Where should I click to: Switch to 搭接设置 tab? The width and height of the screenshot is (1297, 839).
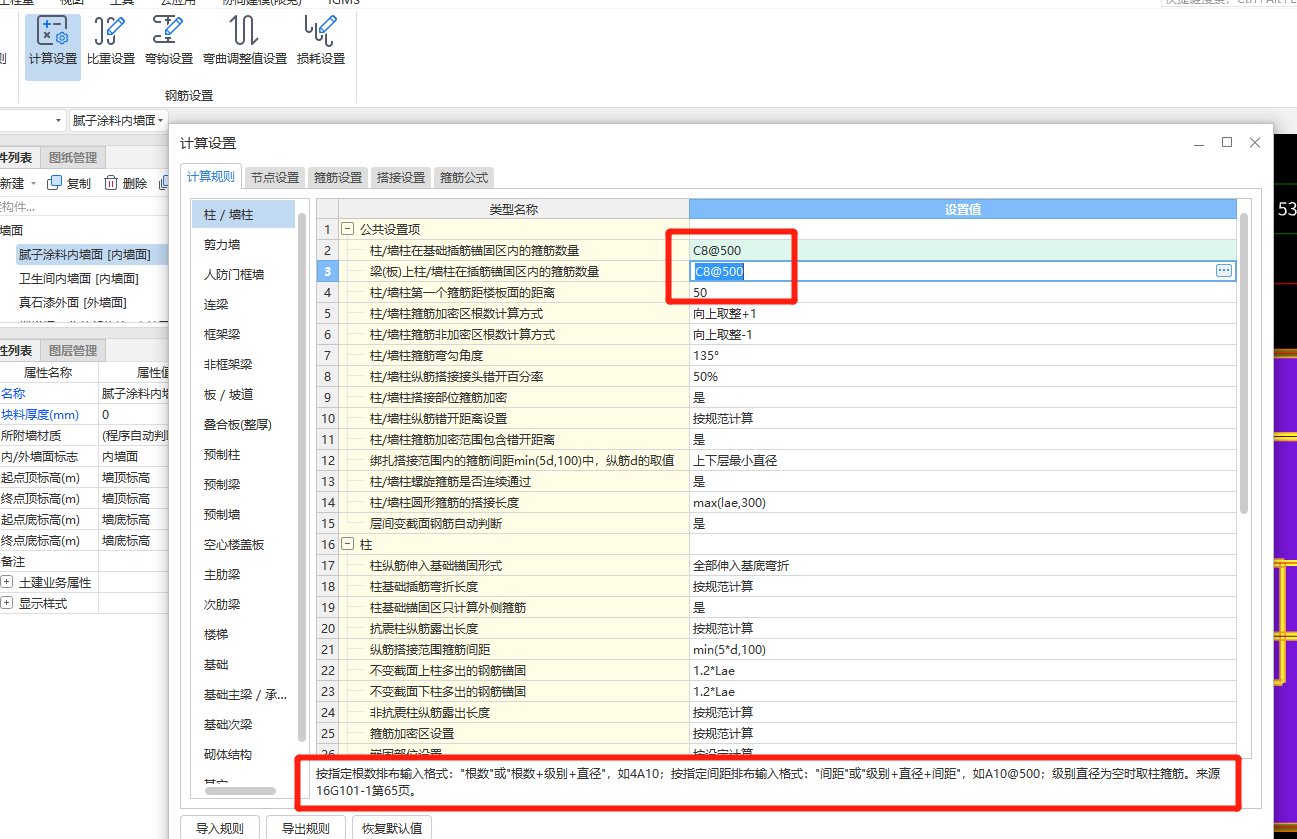[401, 177]
